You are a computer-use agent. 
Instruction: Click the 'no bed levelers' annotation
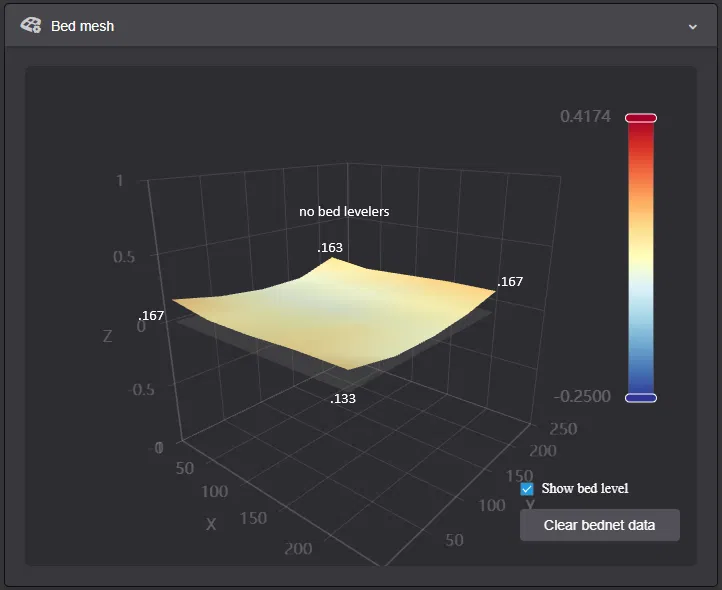(344, 211)
